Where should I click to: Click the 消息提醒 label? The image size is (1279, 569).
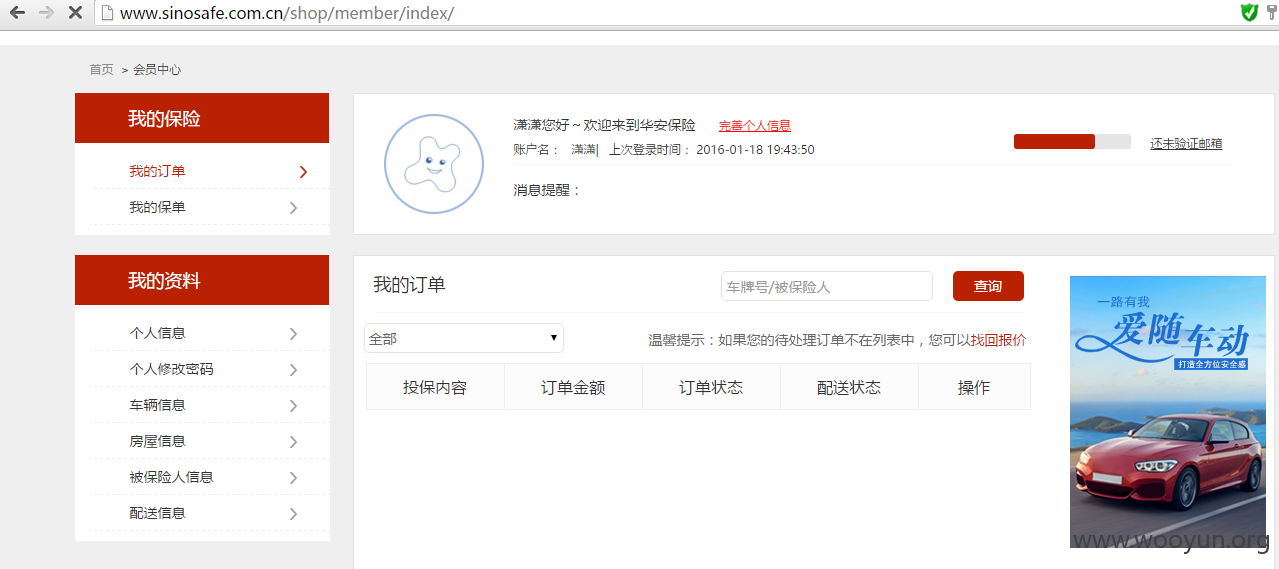pyautogui.click(x=547, y=190)
